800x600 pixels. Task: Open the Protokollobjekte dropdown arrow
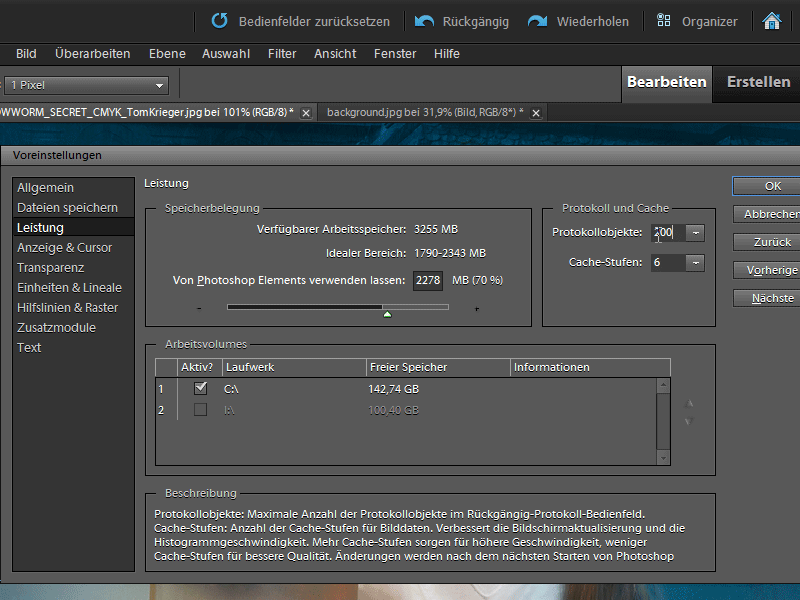[695, 233]
